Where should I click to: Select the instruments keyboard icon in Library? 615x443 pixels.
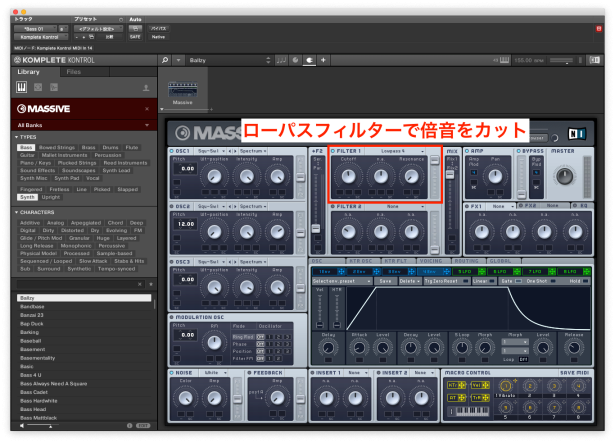point(21,87)
